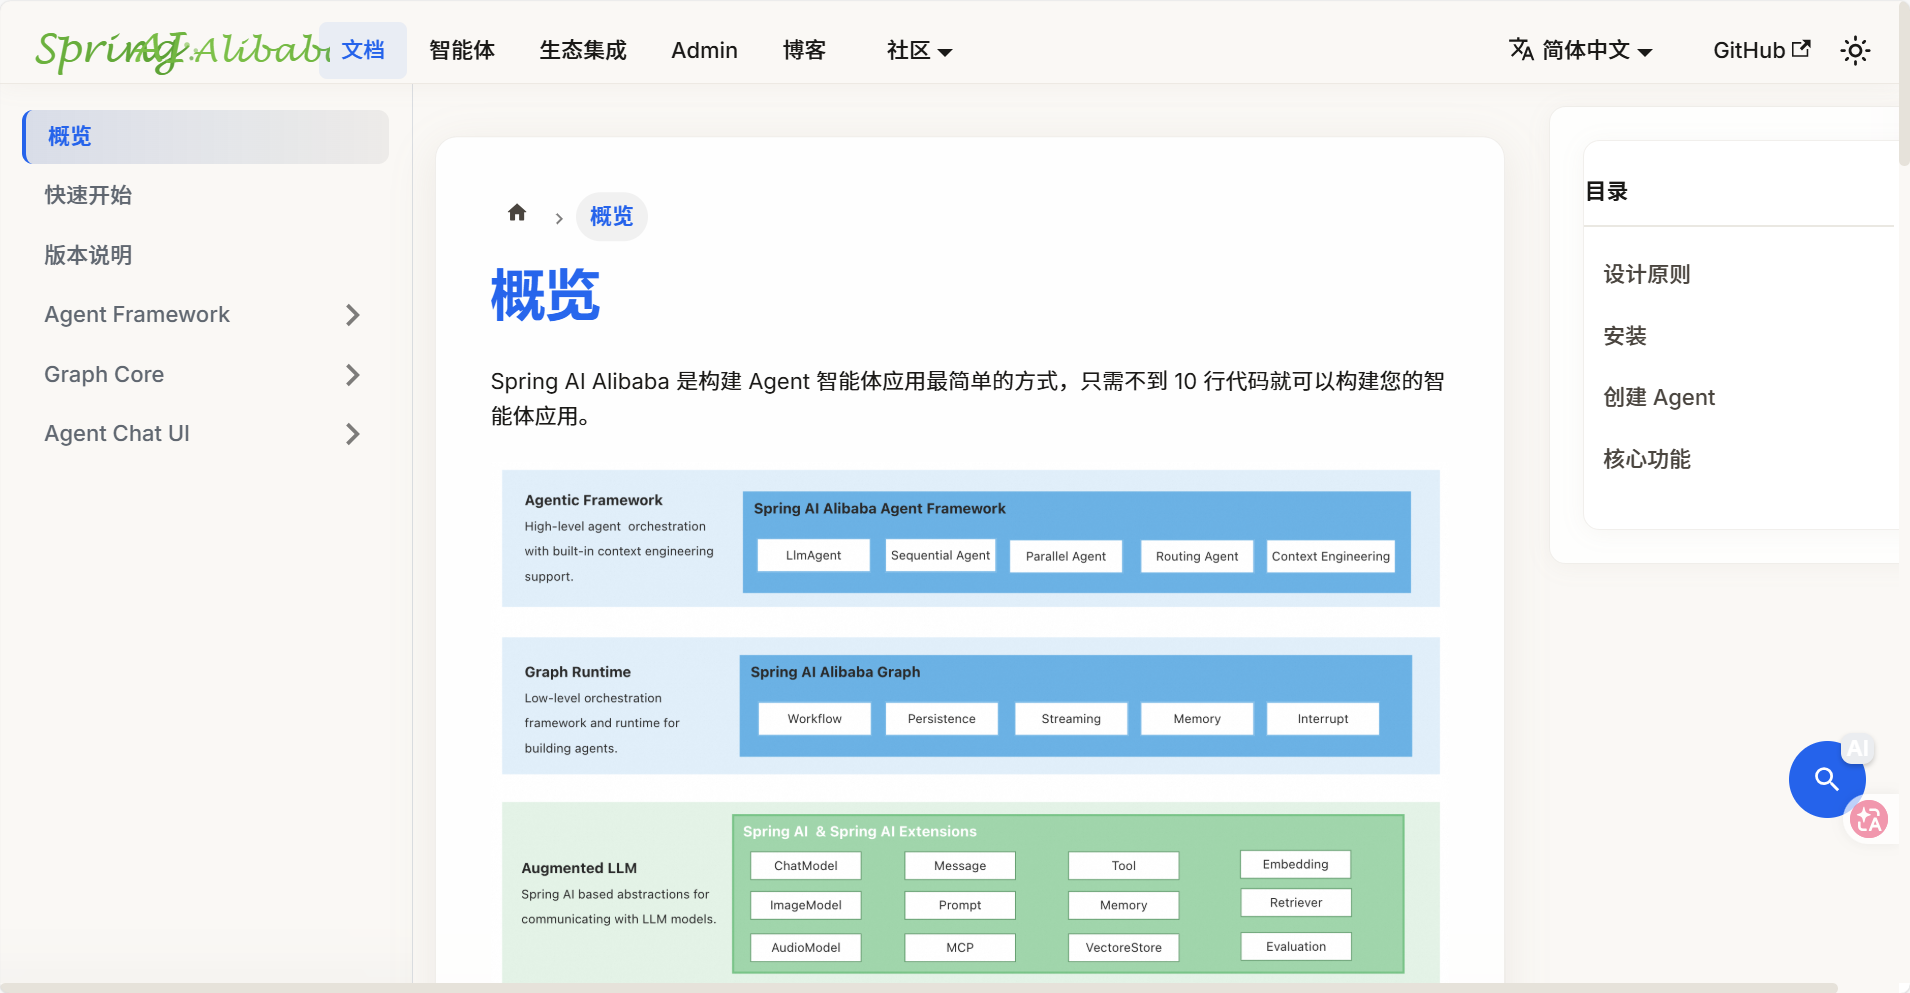This screenshot has width=1910, height=993.
Task: Click the vertical page scrollbar
Action: click(x=1904, y=82)
